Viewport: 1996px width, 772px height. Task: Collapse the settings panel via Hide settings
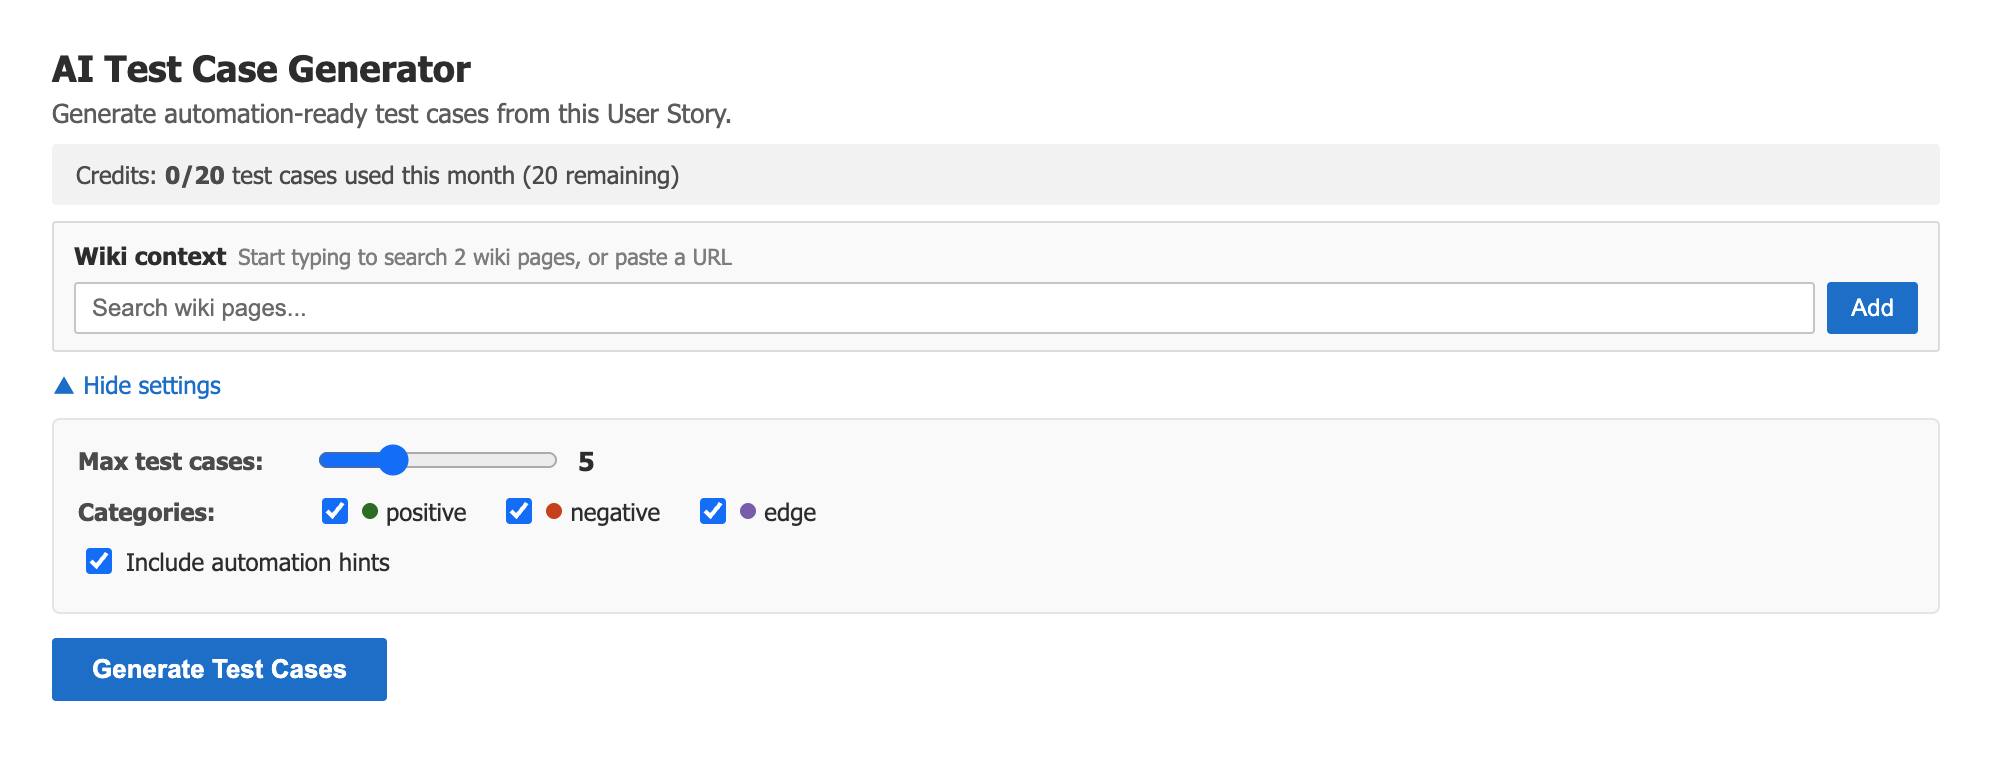pyautogui.click(x=150, y=385)
